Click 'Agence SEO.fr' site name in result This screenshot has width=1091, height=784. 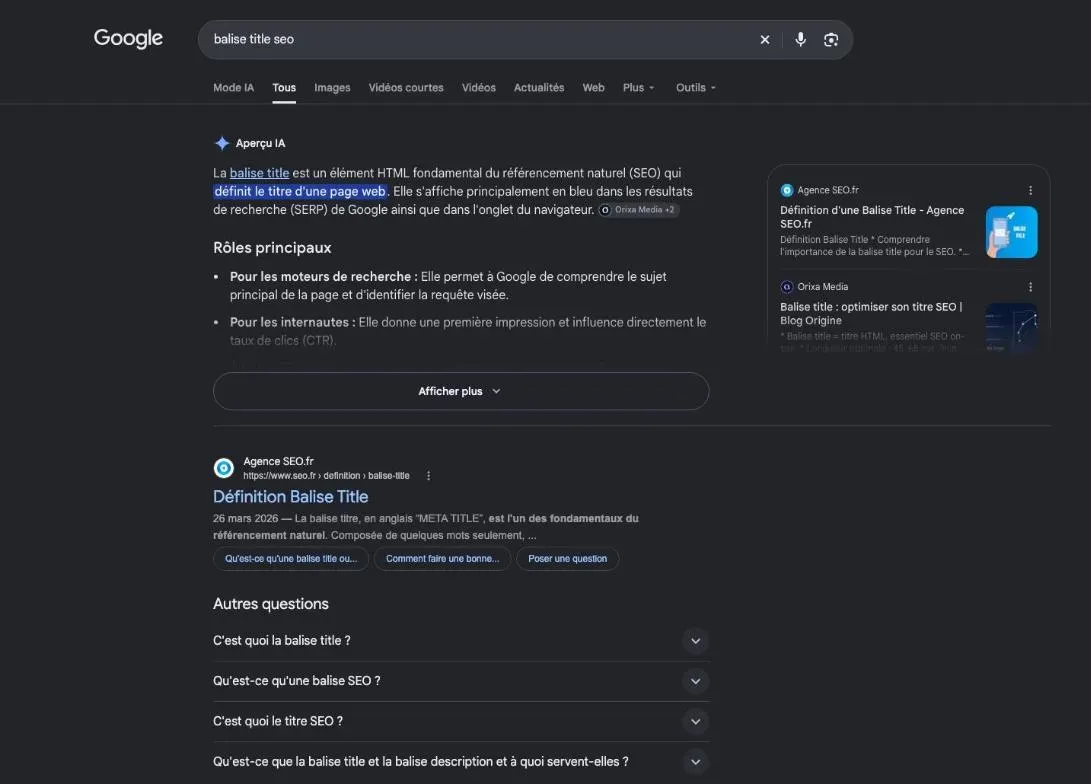click(x=278, y=461)
